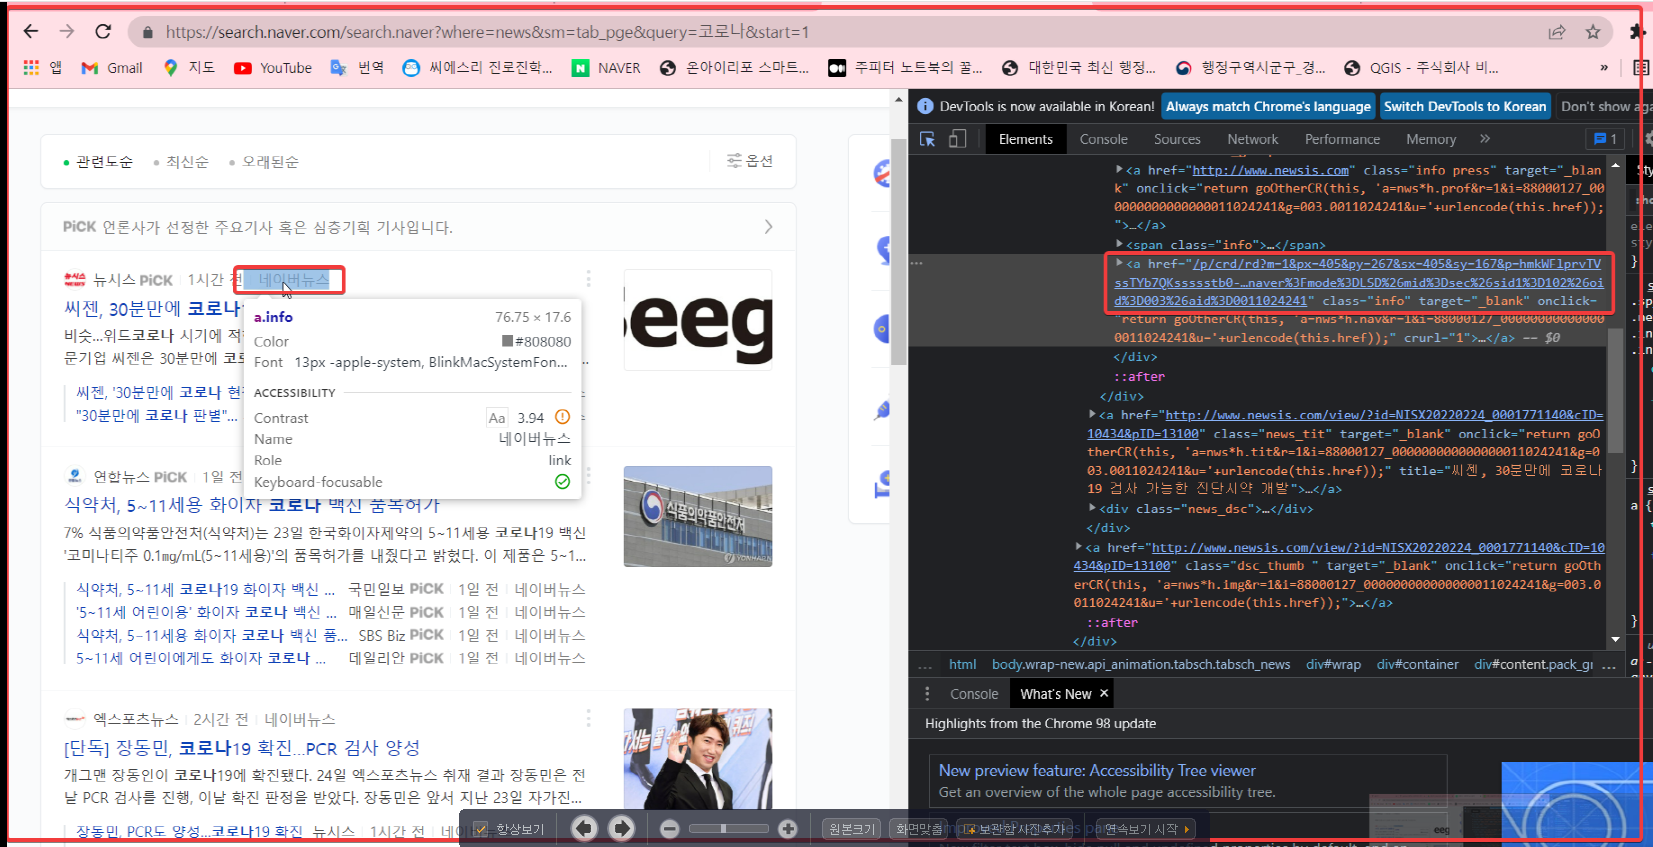
Task: Switch to the Network tab
Action: pos(1252,139)
